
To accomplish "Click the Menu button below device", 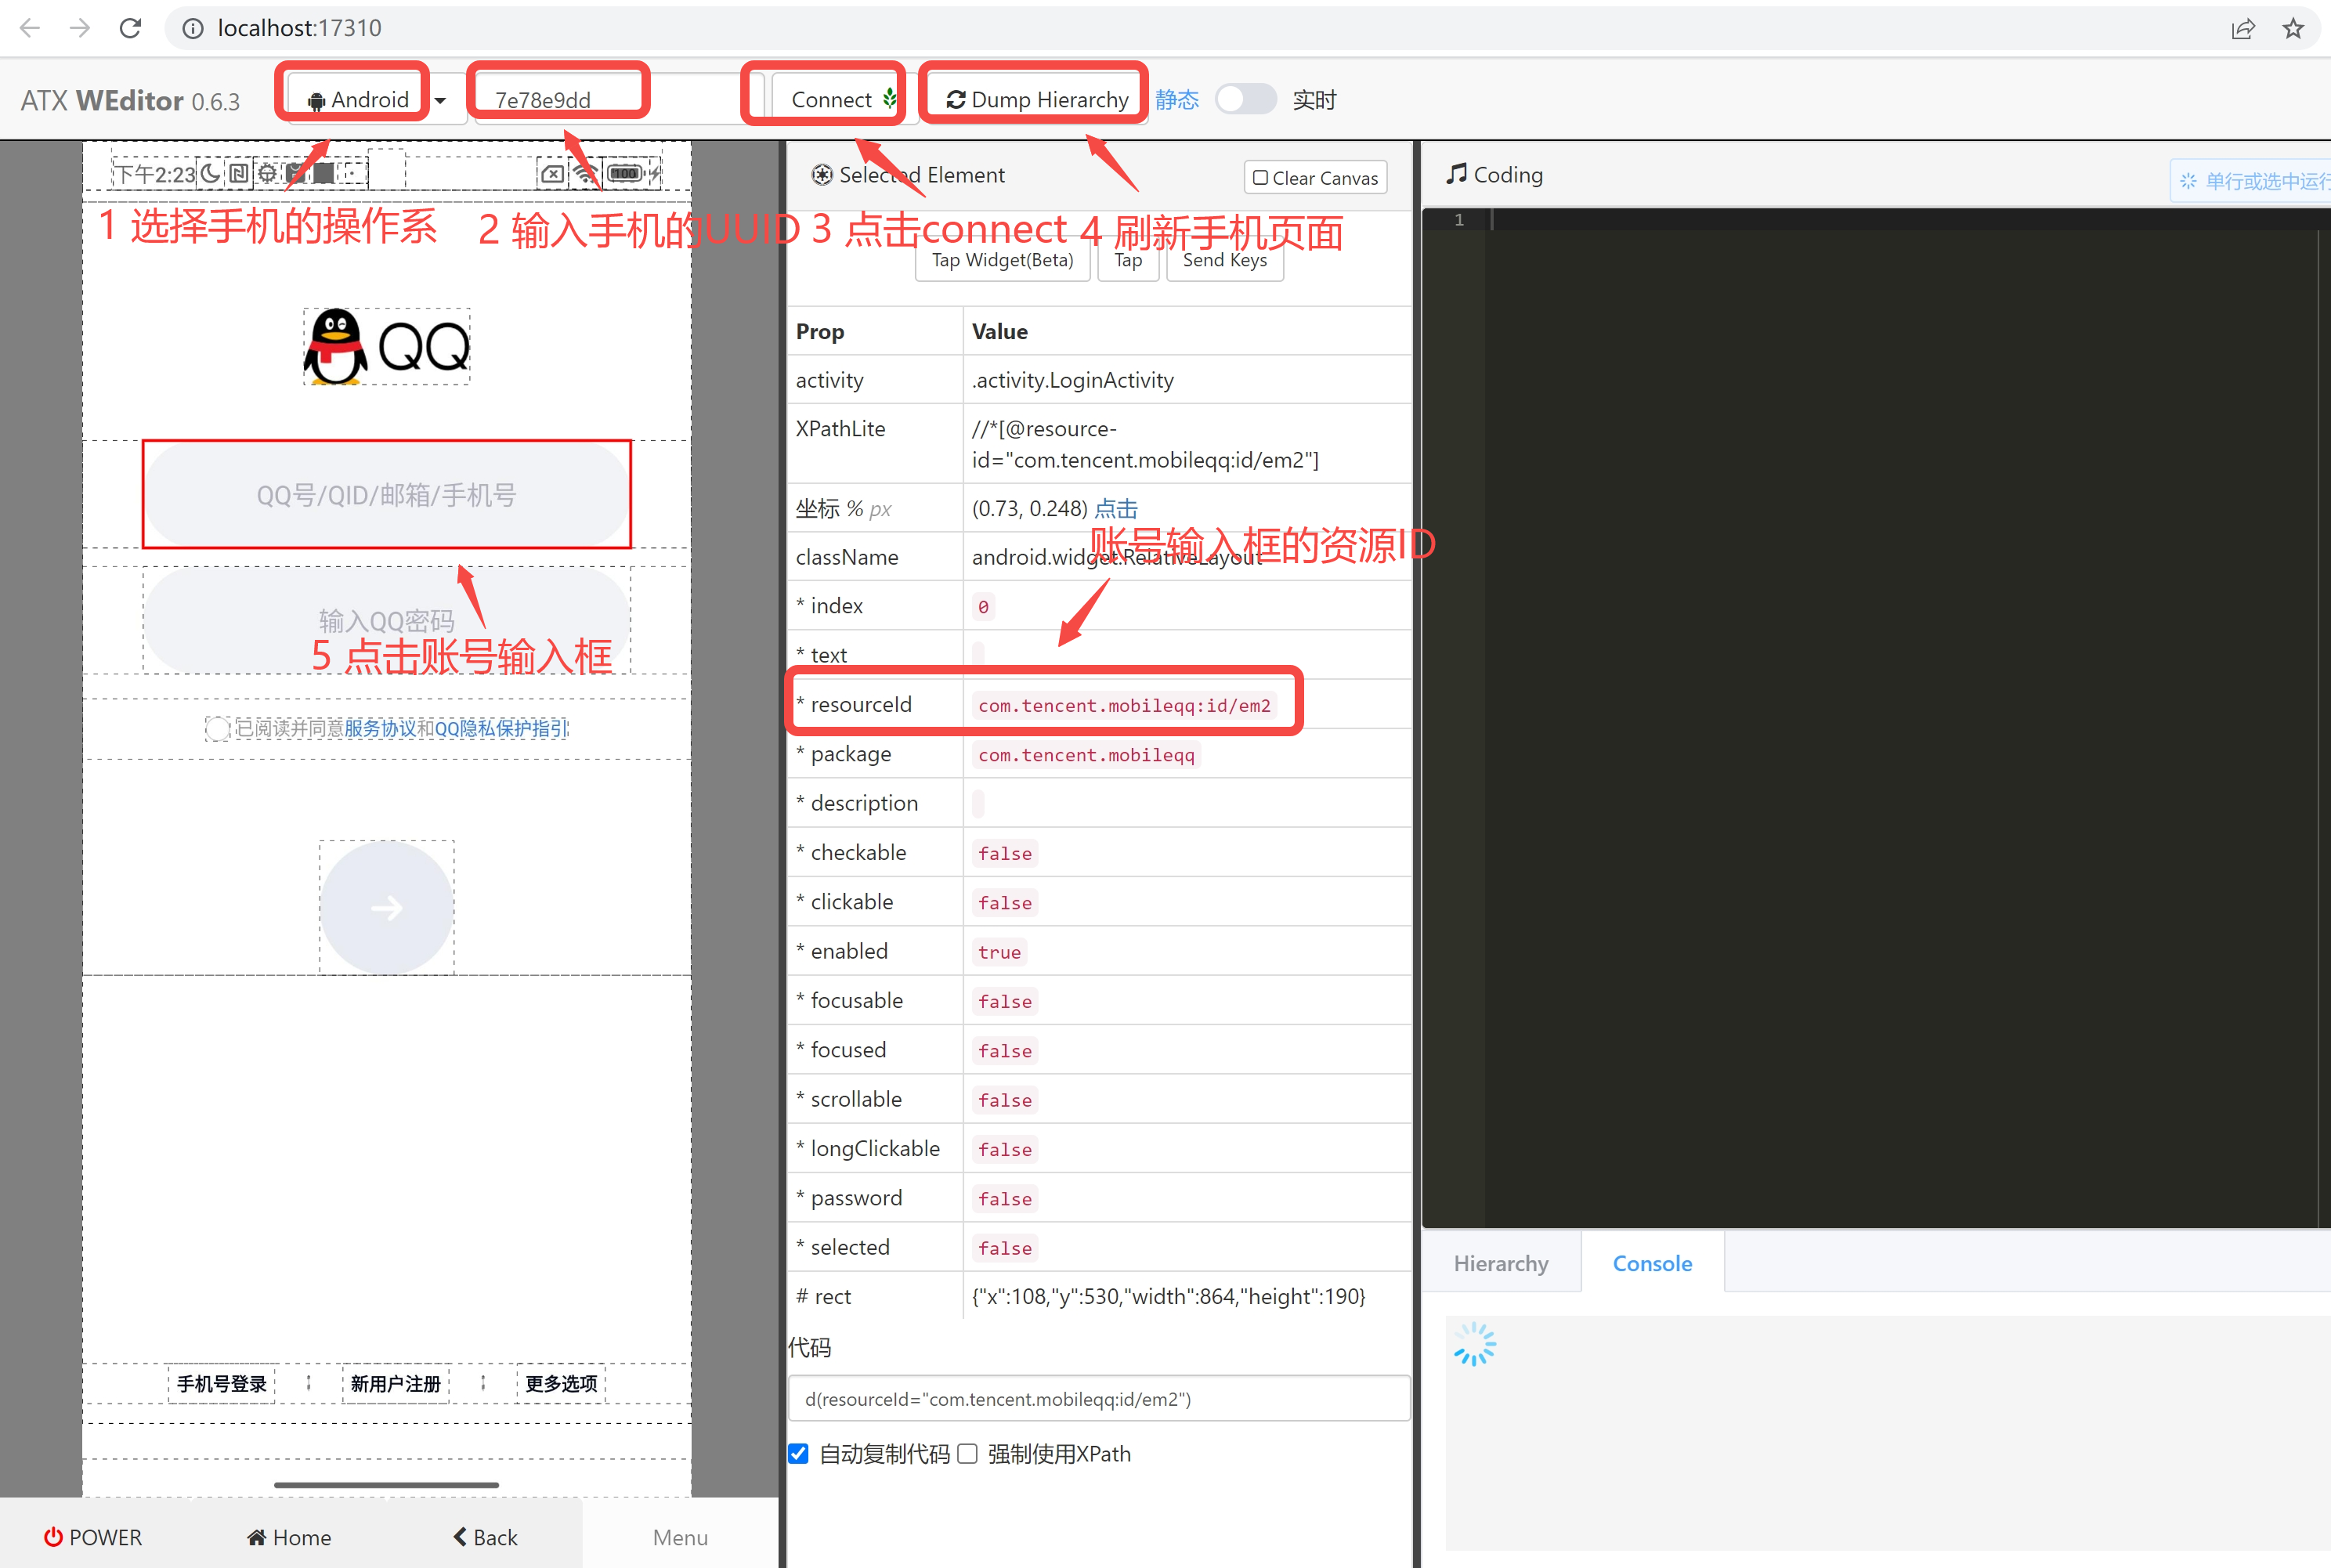I will pos(680,1537).
